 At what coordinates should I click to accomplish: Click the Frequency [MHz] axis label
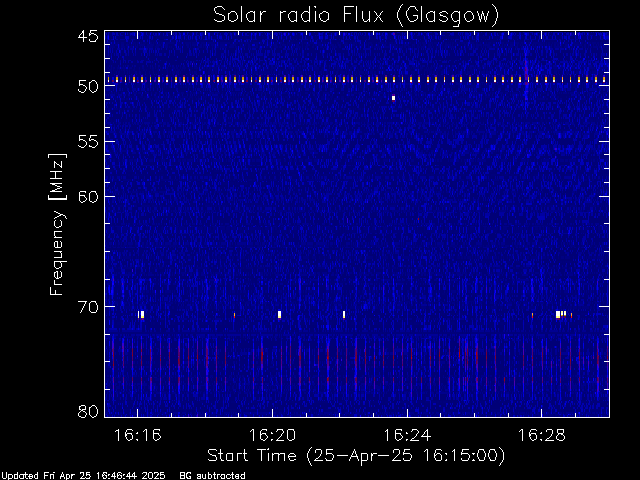coord(57,224)
